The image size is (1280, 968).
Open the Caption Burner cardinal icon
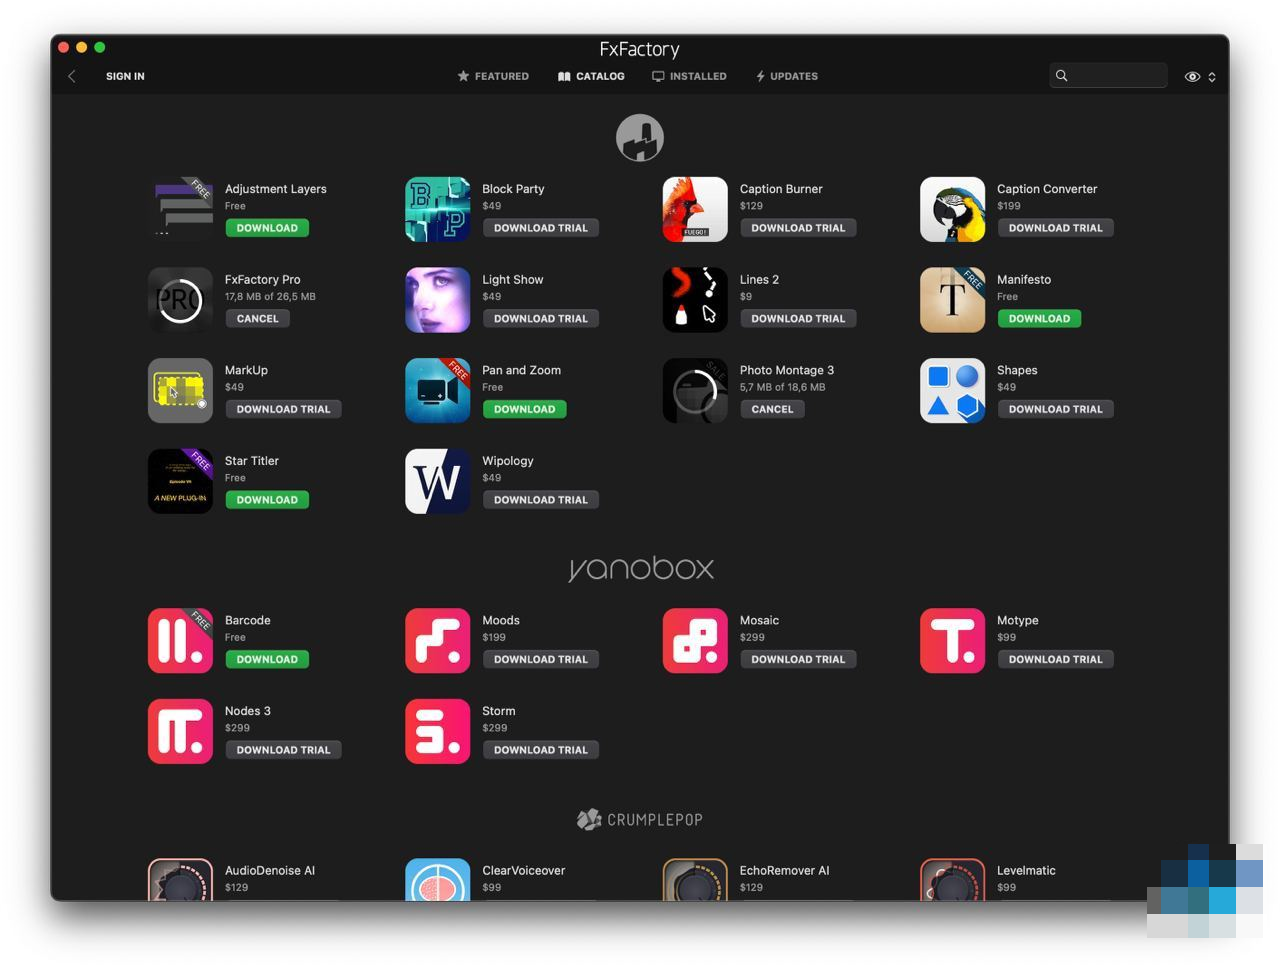694,209
